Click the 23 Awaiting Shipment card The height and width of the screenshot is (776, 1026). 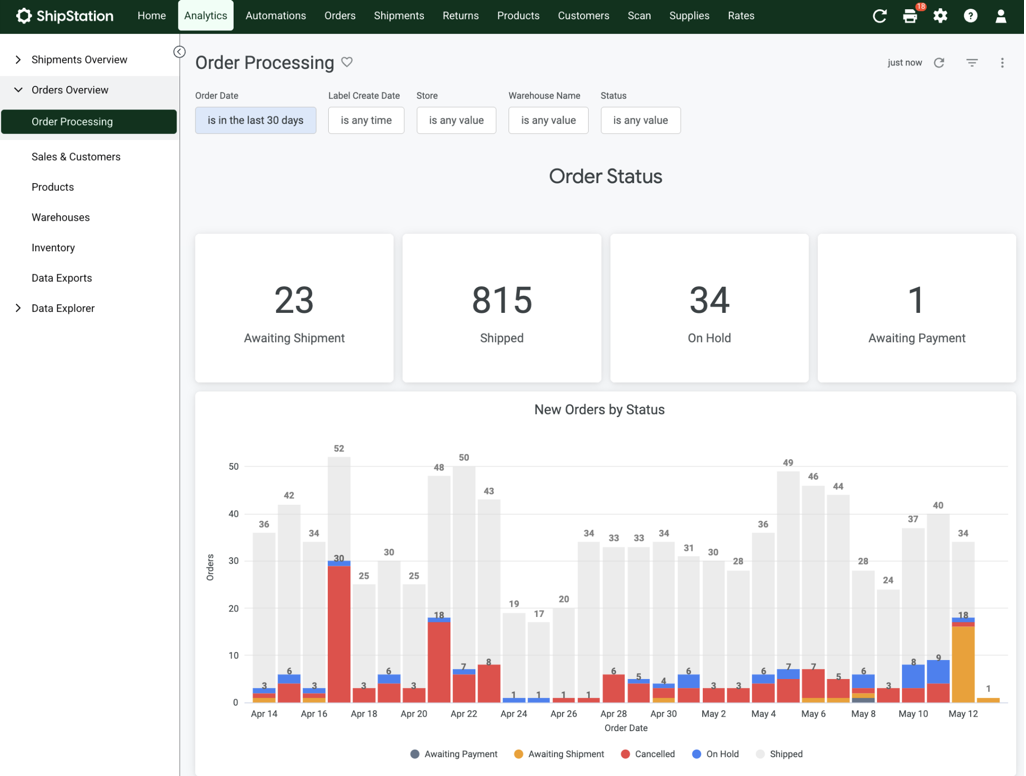(294, 308)
